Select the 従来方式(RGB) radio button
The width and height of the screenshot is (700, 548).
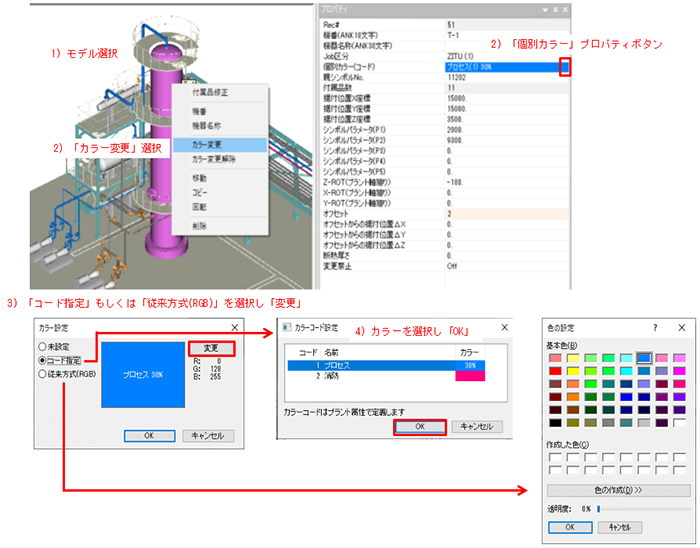[43, 375]
